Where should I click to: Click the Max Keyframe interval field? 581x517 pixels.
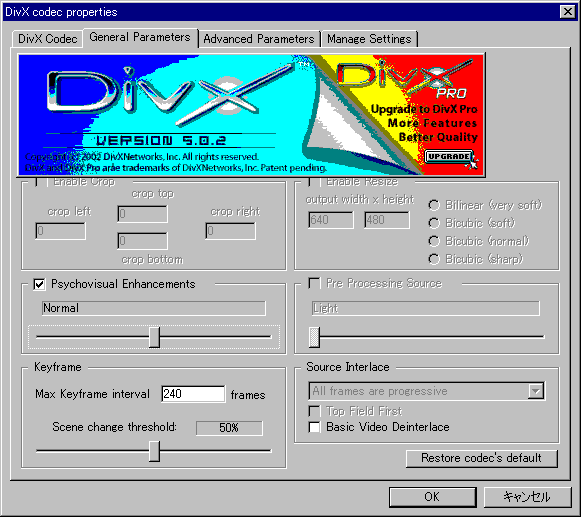tap(193, 394)
